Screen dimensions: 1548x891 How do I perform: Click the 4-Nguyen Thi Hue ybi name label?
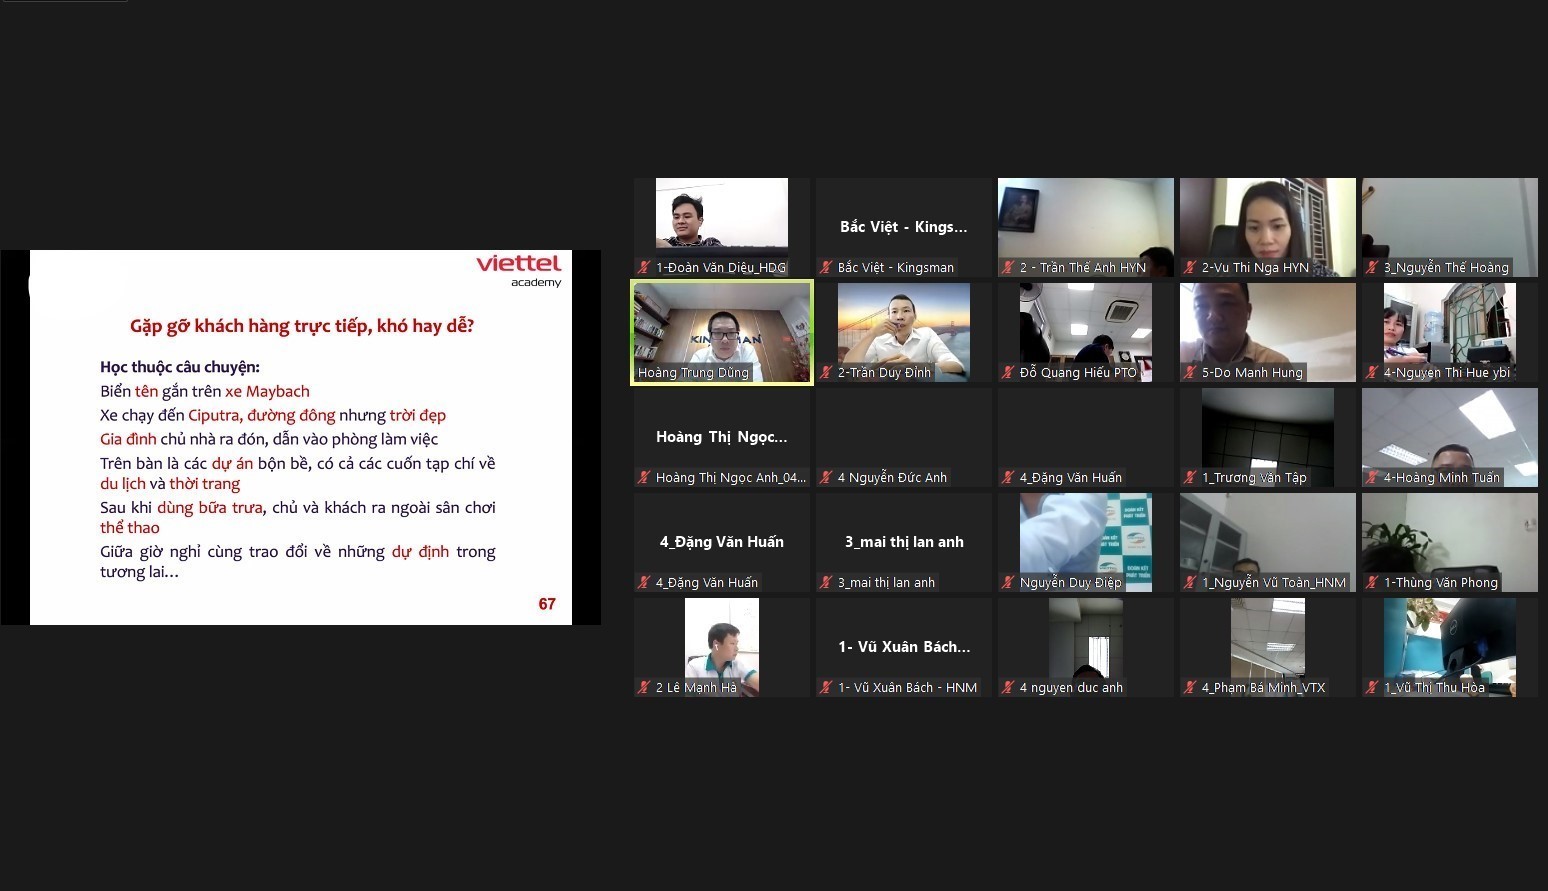1446,373
